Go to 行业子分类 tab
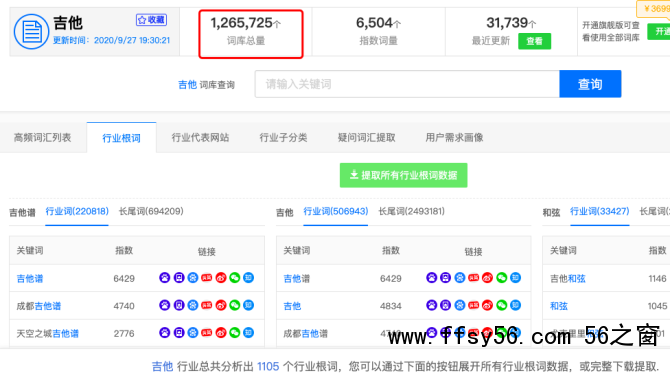 tap(283, 138)
